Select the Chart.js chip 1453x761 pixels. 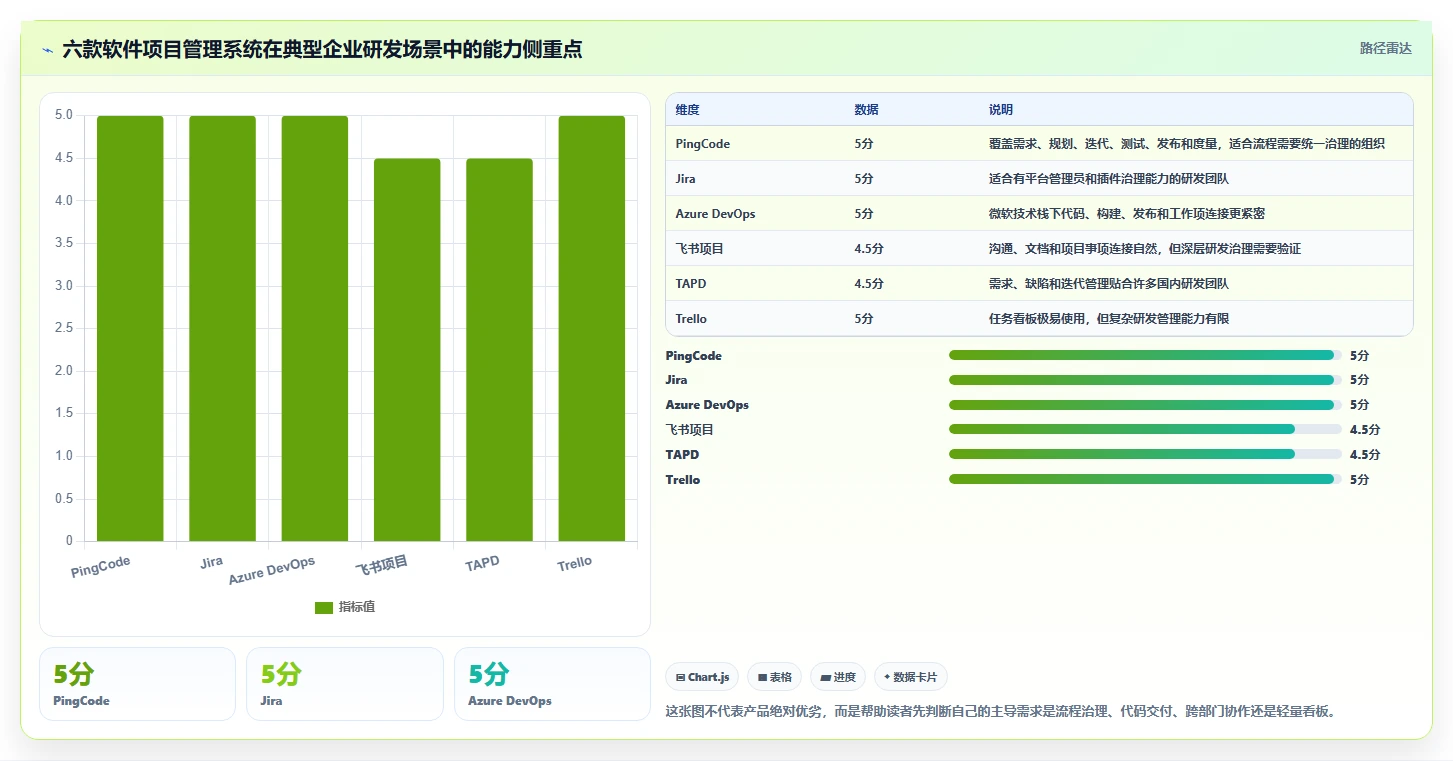click(x=702, y=677)
